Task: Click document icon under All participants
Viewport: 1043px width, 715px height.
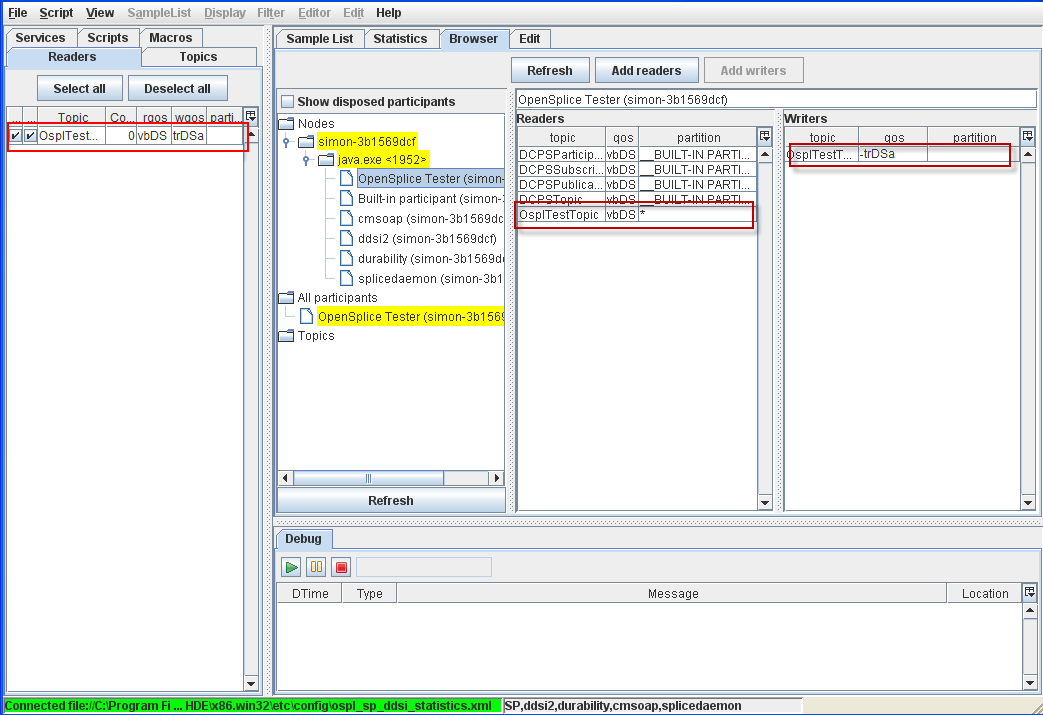Action: click(307, 316)
